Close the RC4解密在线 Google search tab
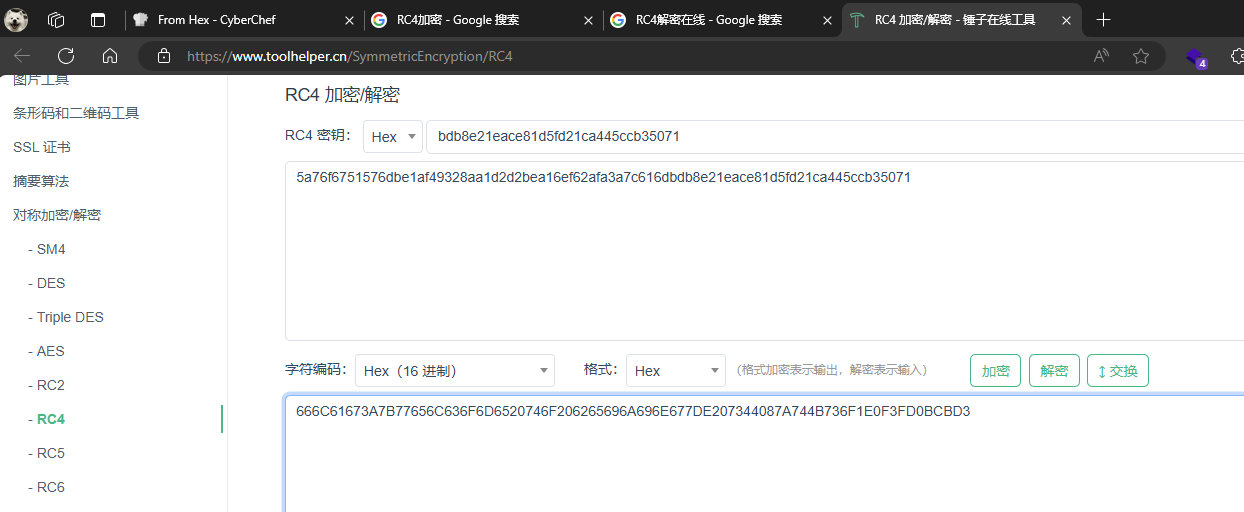 [x=826, y=20]
